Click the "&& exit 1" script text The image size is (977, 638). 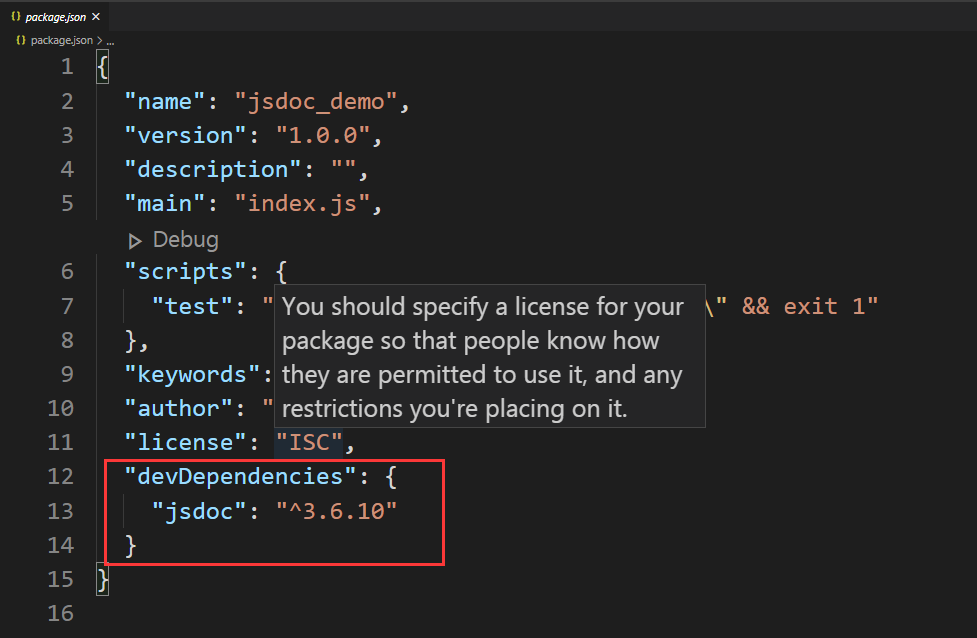[803, 306]
